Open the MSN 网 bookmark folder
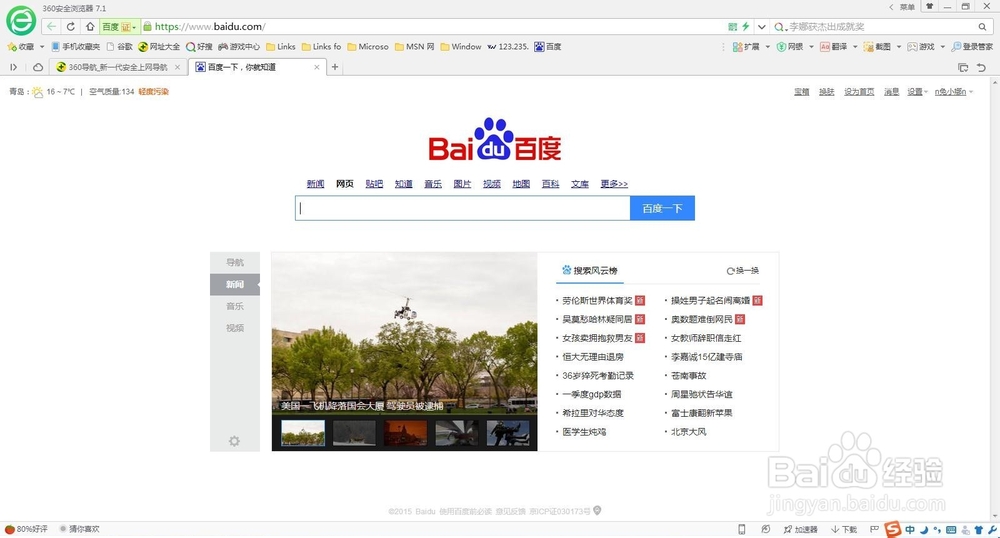 pyautogui.click(x=415, y=47)
